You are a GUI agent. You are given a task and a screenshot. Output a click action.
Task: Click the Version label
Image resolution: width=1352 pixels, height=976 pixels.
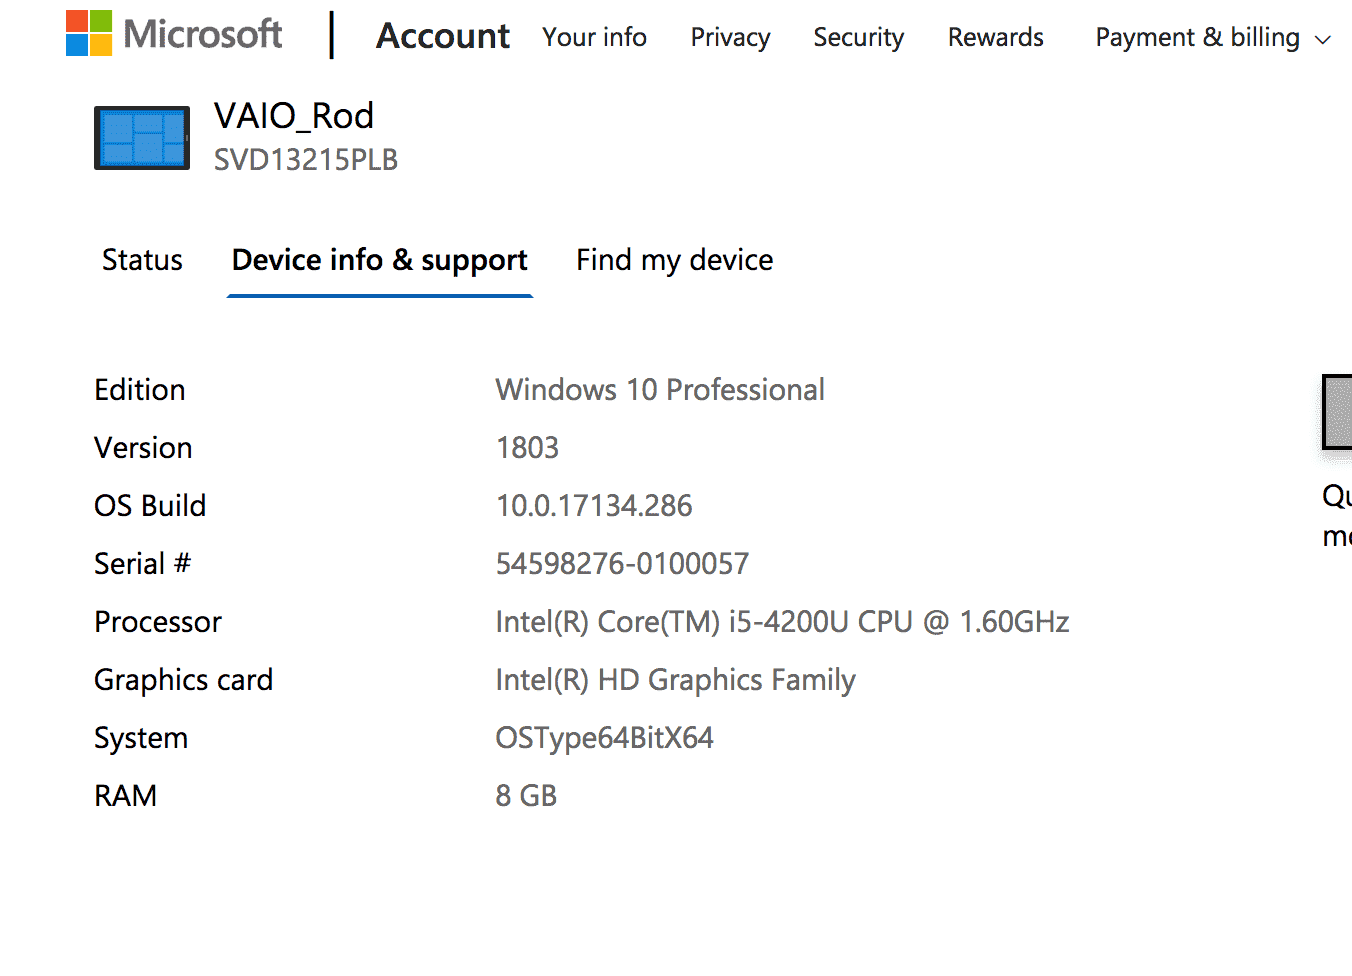(x=143, y=448)
